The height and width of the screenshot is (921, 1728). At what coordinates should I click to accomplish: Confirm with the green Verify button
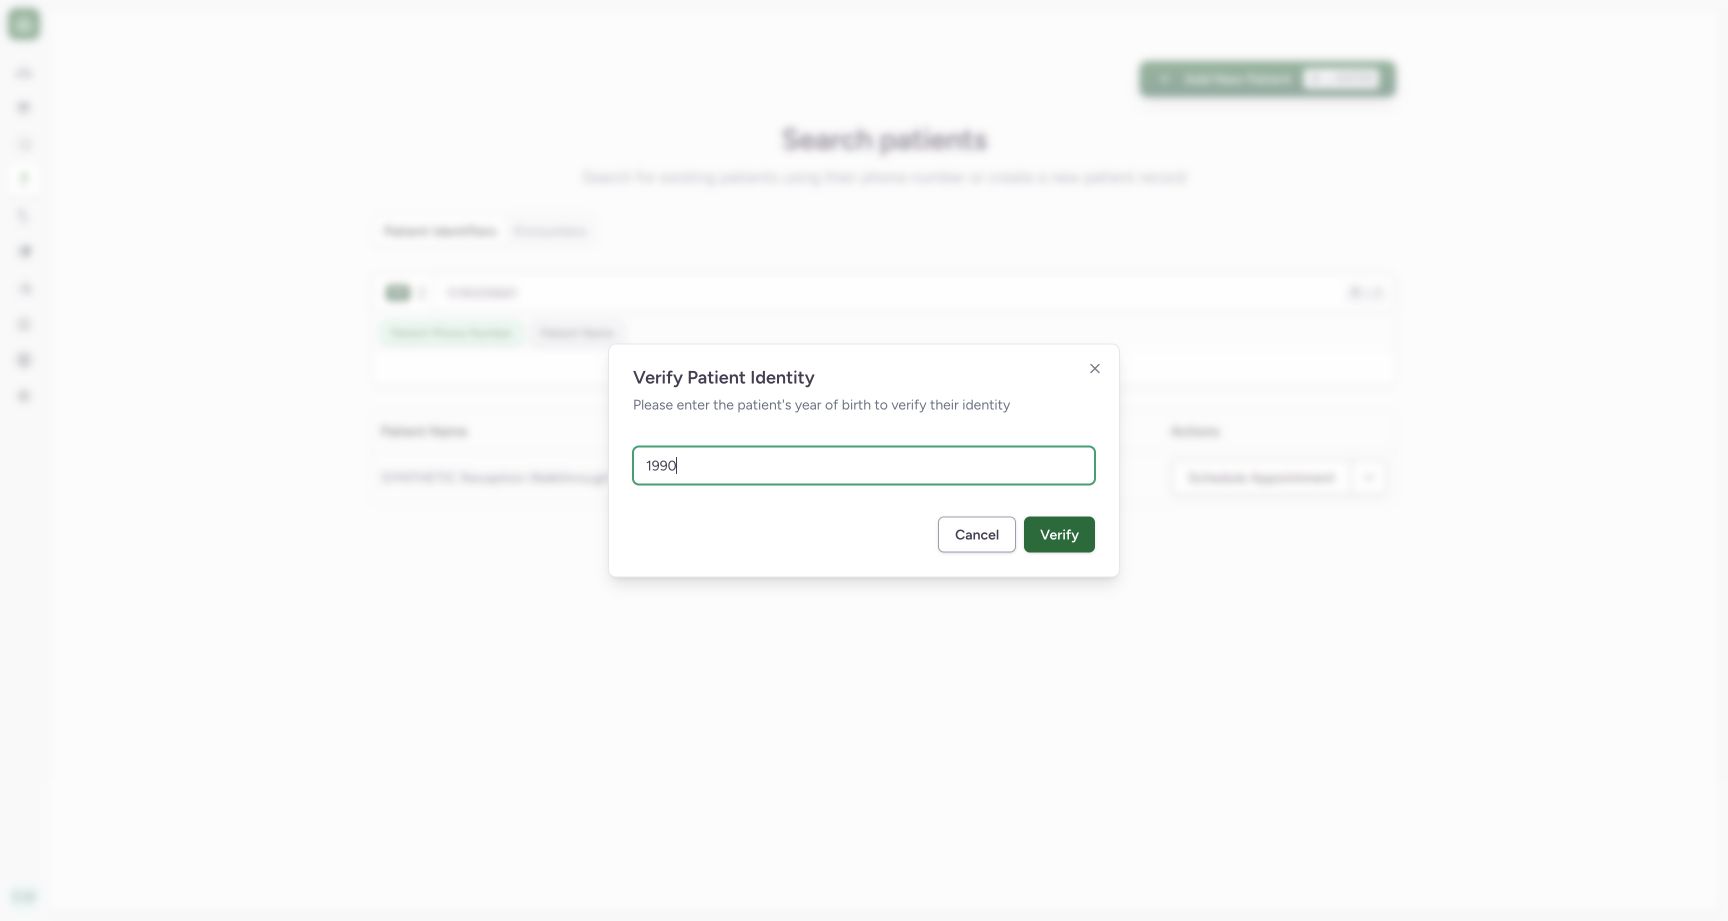pos(1059,535)
